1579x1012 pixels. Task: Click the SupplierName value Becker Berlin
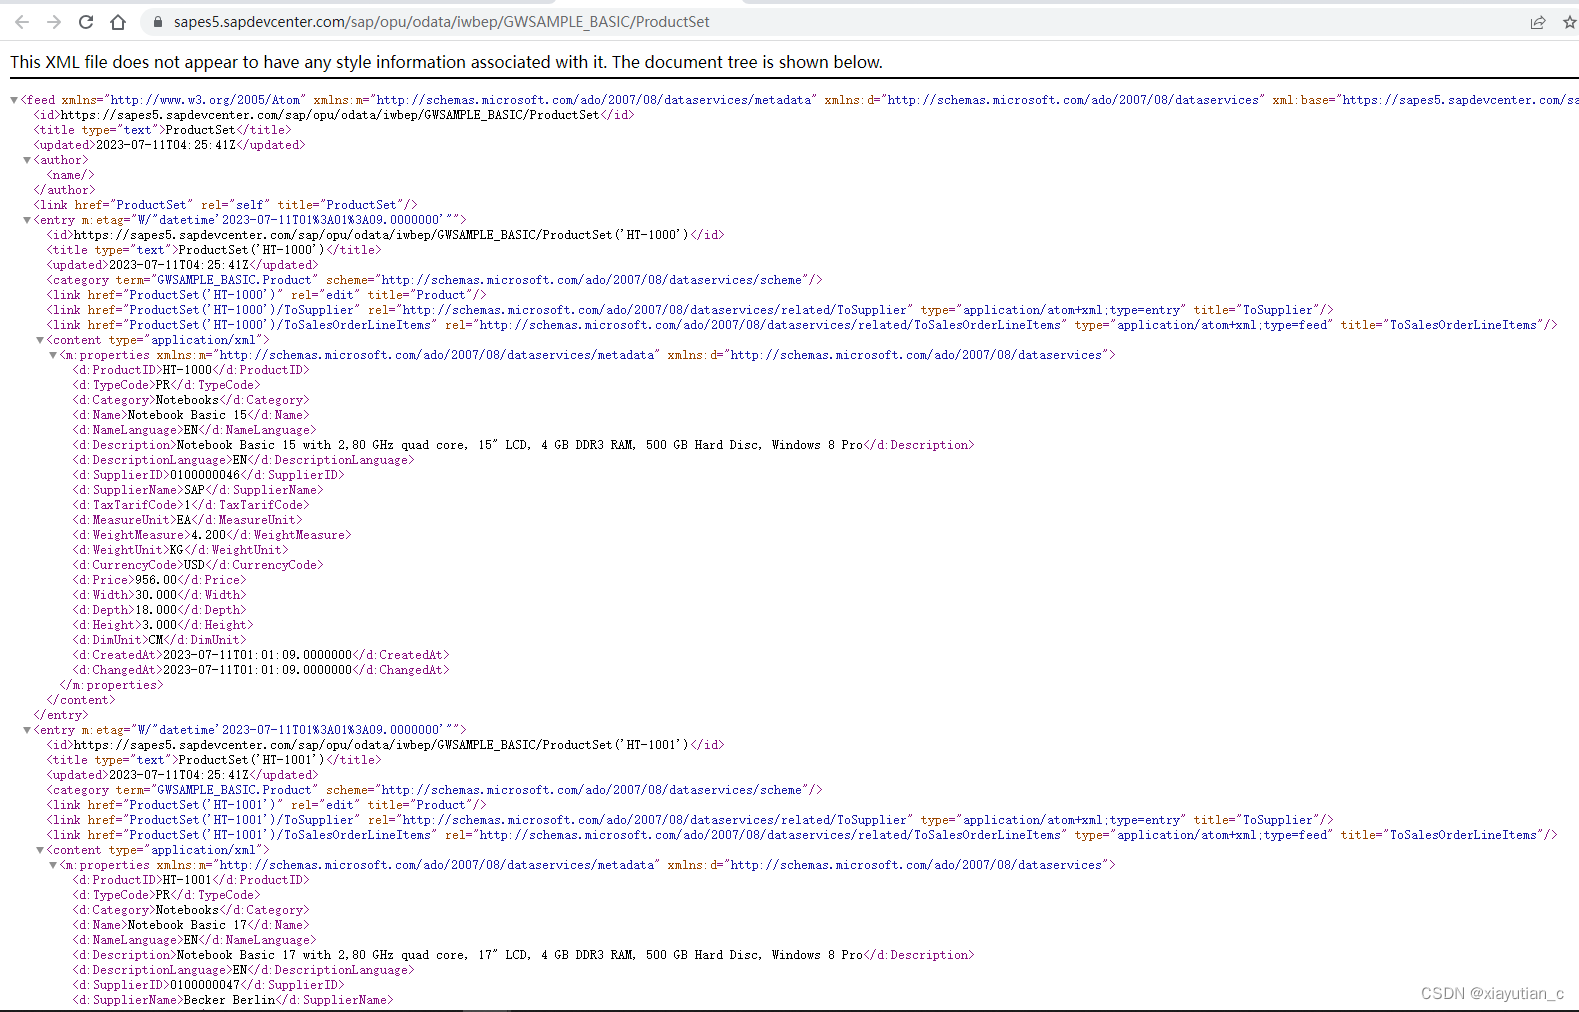tap(229, 1000)
